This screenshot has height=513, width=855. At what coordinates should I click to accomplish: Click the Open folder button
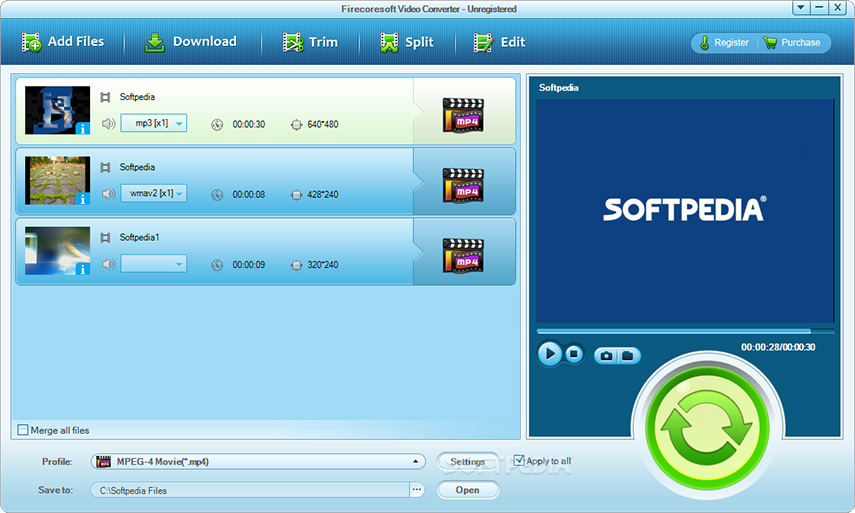pos(468,490)
